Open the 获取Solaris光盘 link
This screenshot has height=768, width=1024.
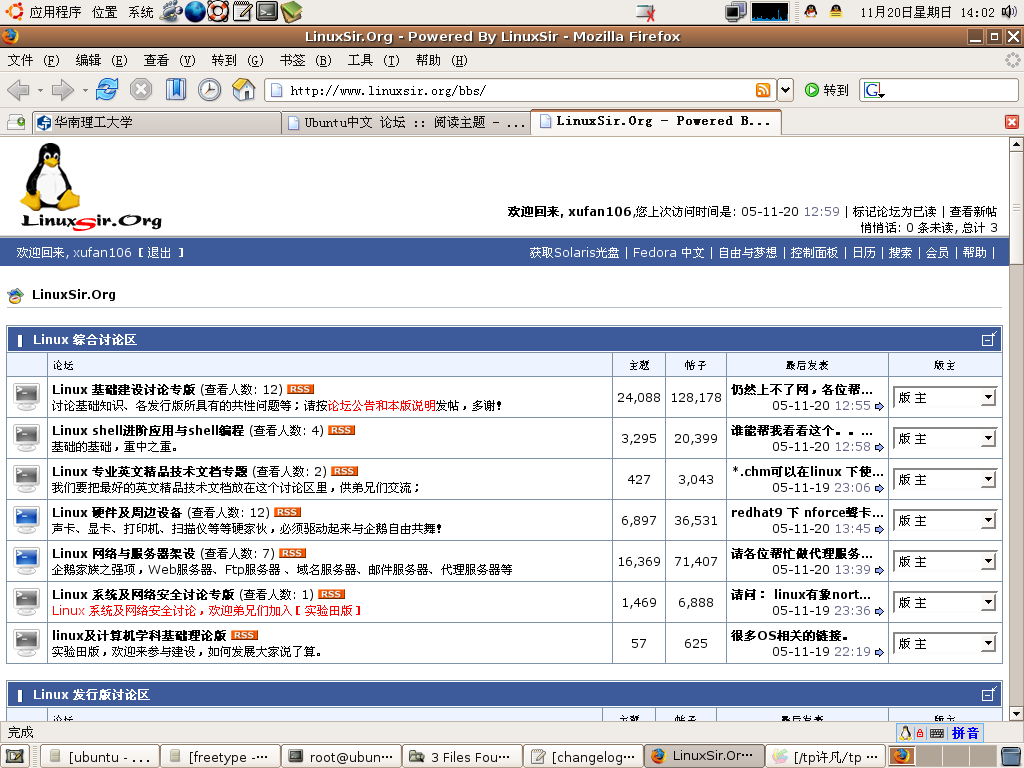pyautogui.click(x=574, y=252)
